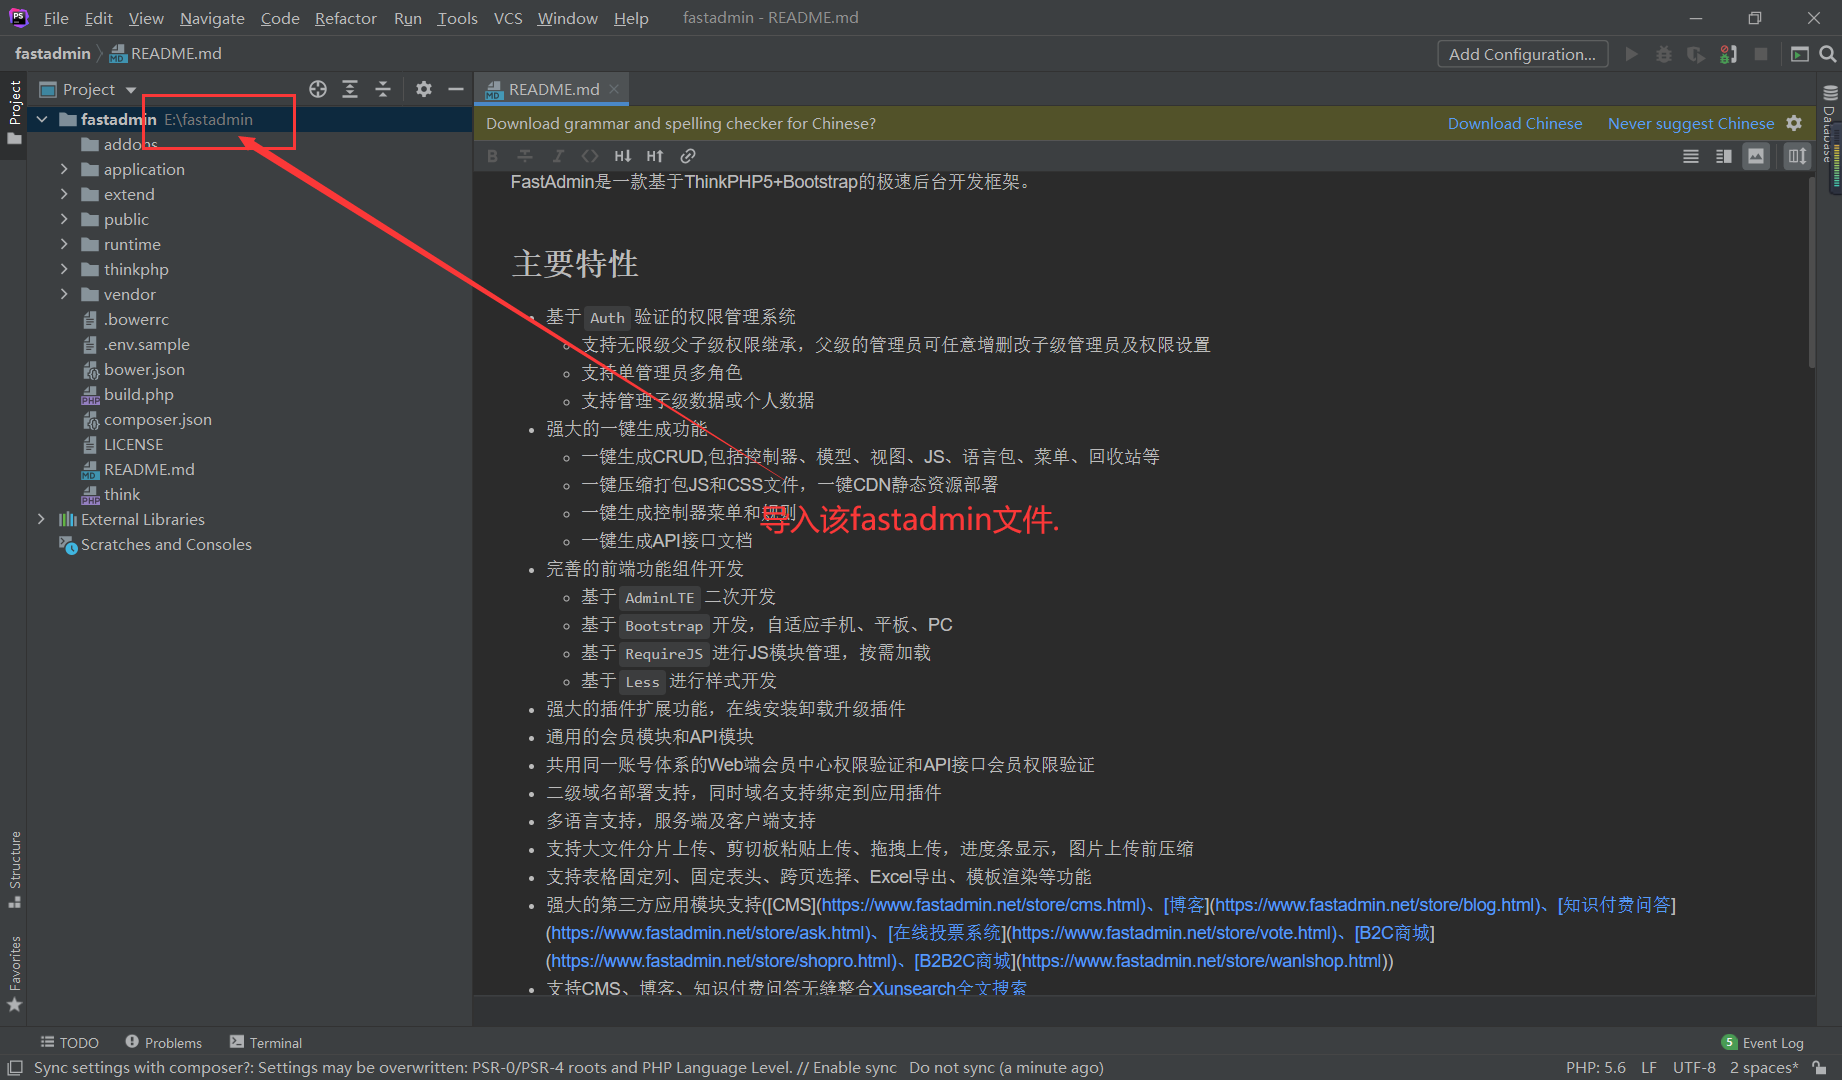Insert code span with toolbar icon
Screen dimensions: 1842x1080
[590, 156]
